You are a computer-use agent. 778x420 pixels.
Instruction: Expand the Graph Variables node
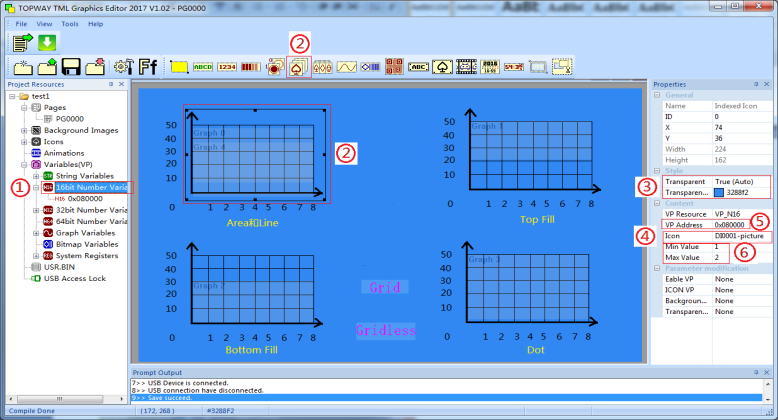36,233
